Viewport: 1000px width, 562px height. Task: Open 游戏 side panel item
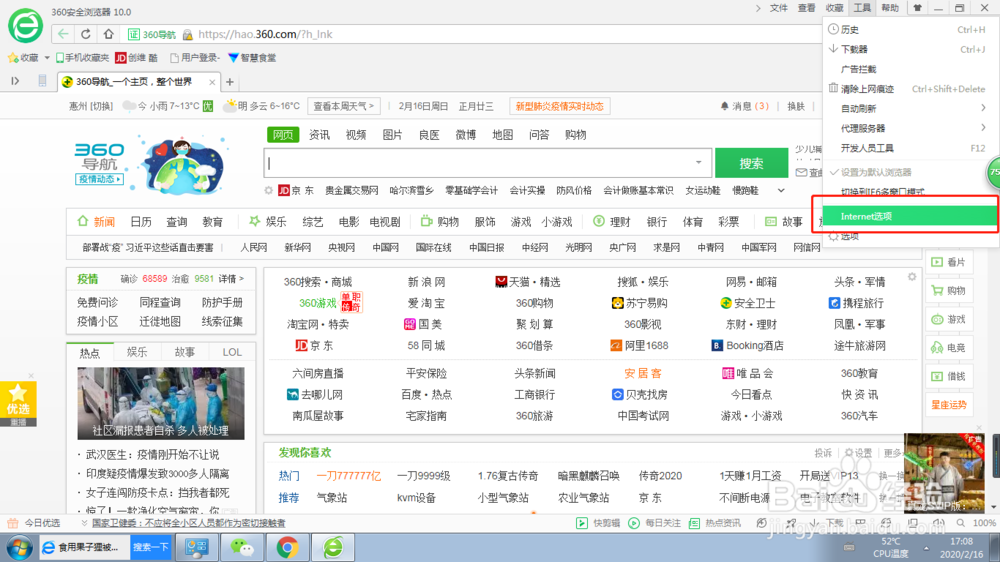click(948, 319)
